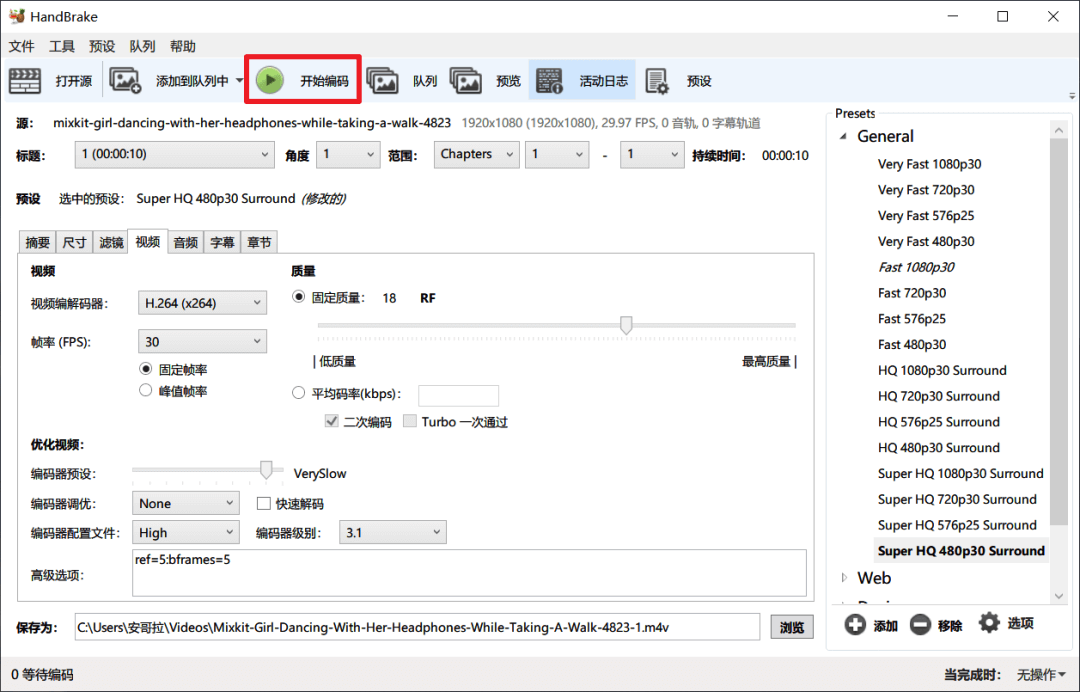
Task: Expand the Web presets group
Action: (844, 578)
